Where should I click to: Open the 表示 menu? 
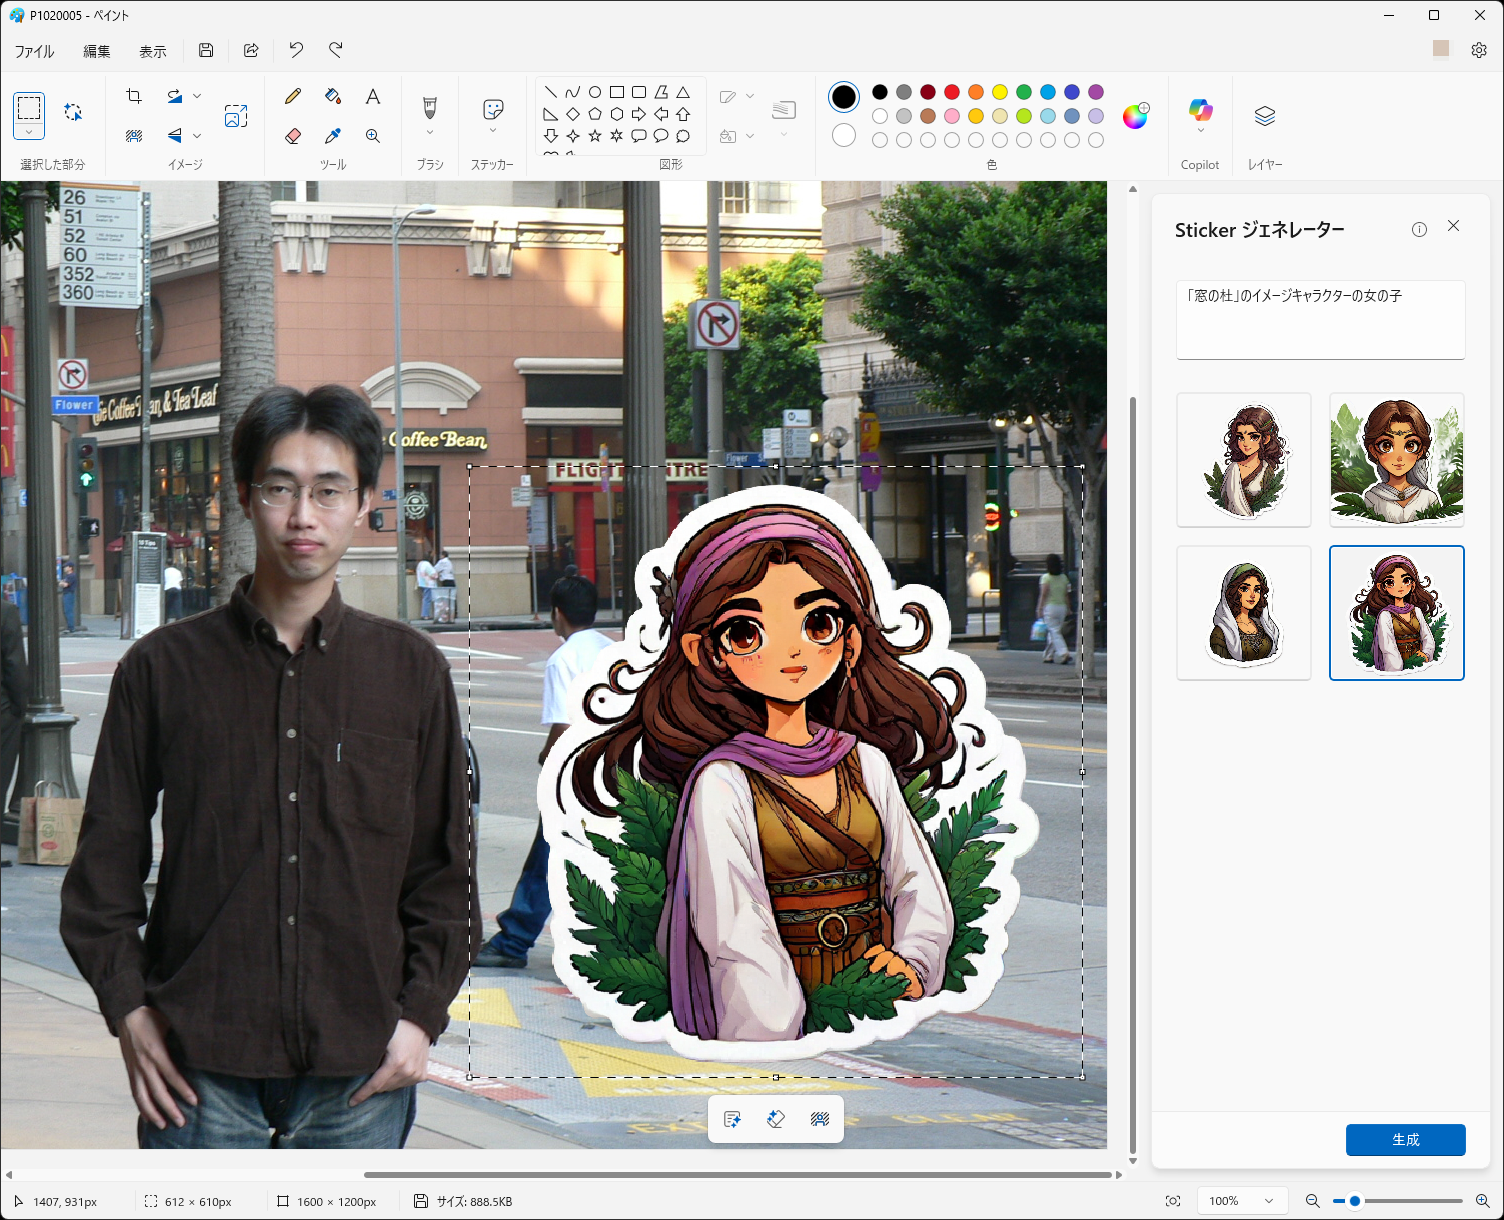pos(153,51)
